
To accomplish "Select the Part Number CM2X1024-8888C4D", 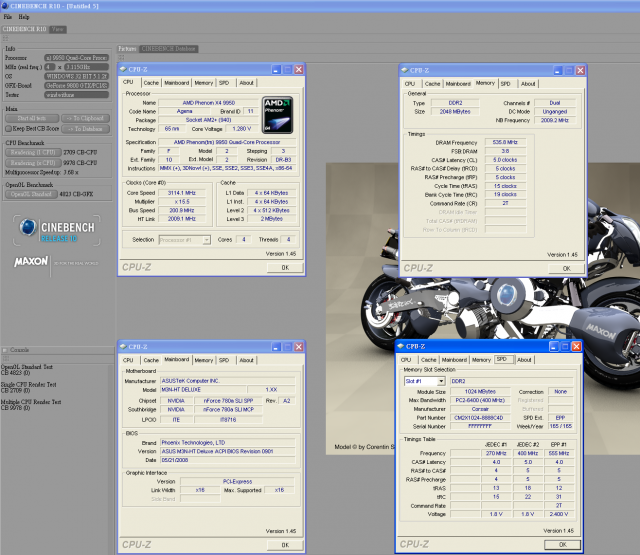I will (480, 418).
